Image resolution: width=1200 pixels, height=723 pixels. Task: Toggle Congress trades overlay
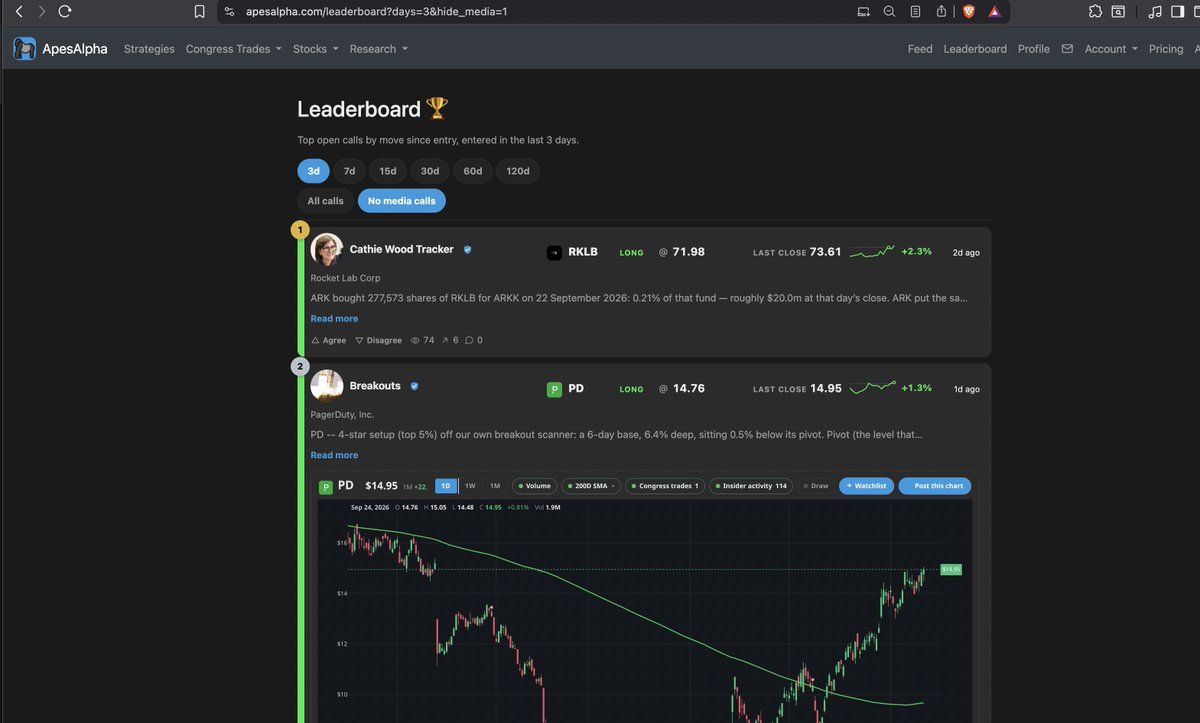pos(664,486)
